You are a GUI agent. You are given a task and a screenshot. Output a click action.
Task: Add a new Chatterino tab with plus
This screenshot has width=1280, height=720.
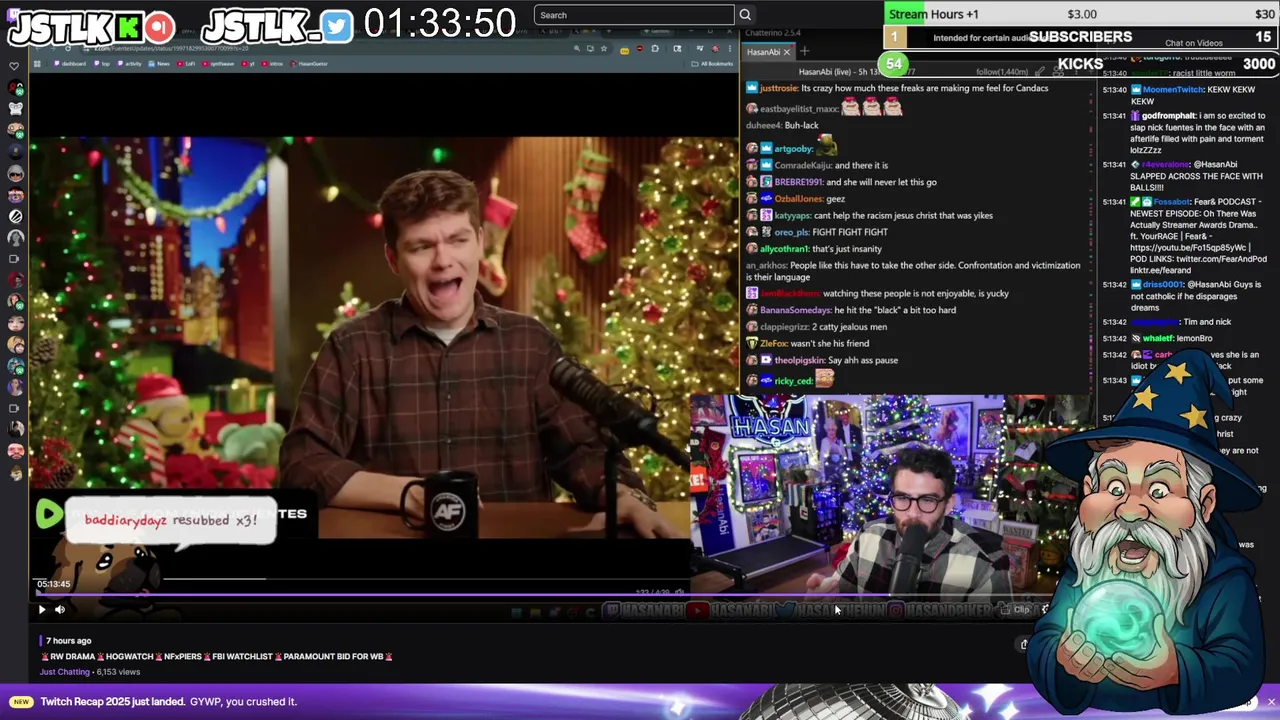[804, 52]
